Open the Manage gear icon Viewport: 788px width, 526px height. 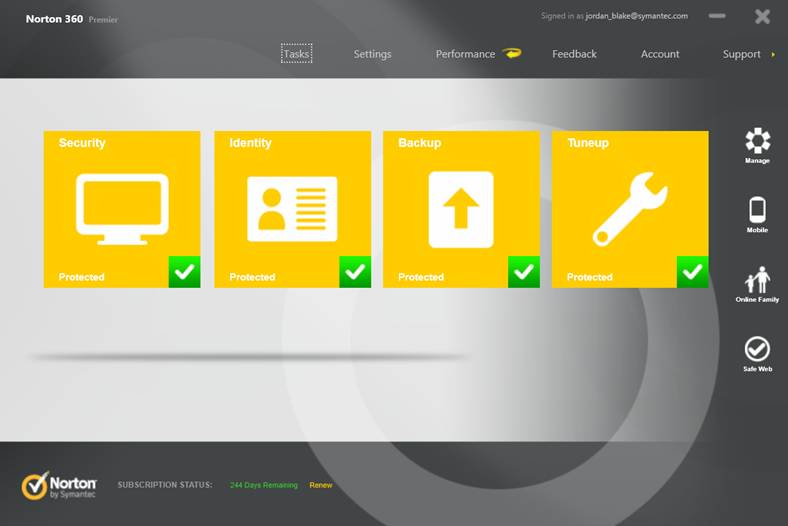757,140
